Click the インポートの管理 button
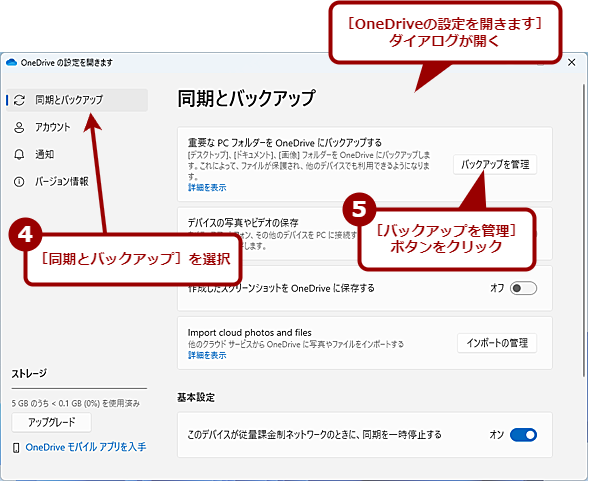589x482 pixels. click(x=497, y=343)
